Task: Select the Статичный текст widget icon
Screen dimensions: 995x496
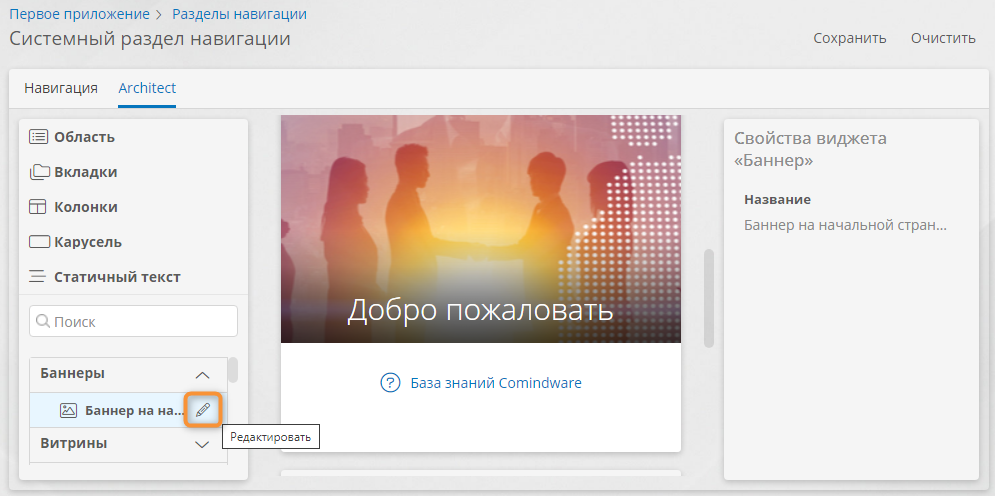Action: coord(39,277)
